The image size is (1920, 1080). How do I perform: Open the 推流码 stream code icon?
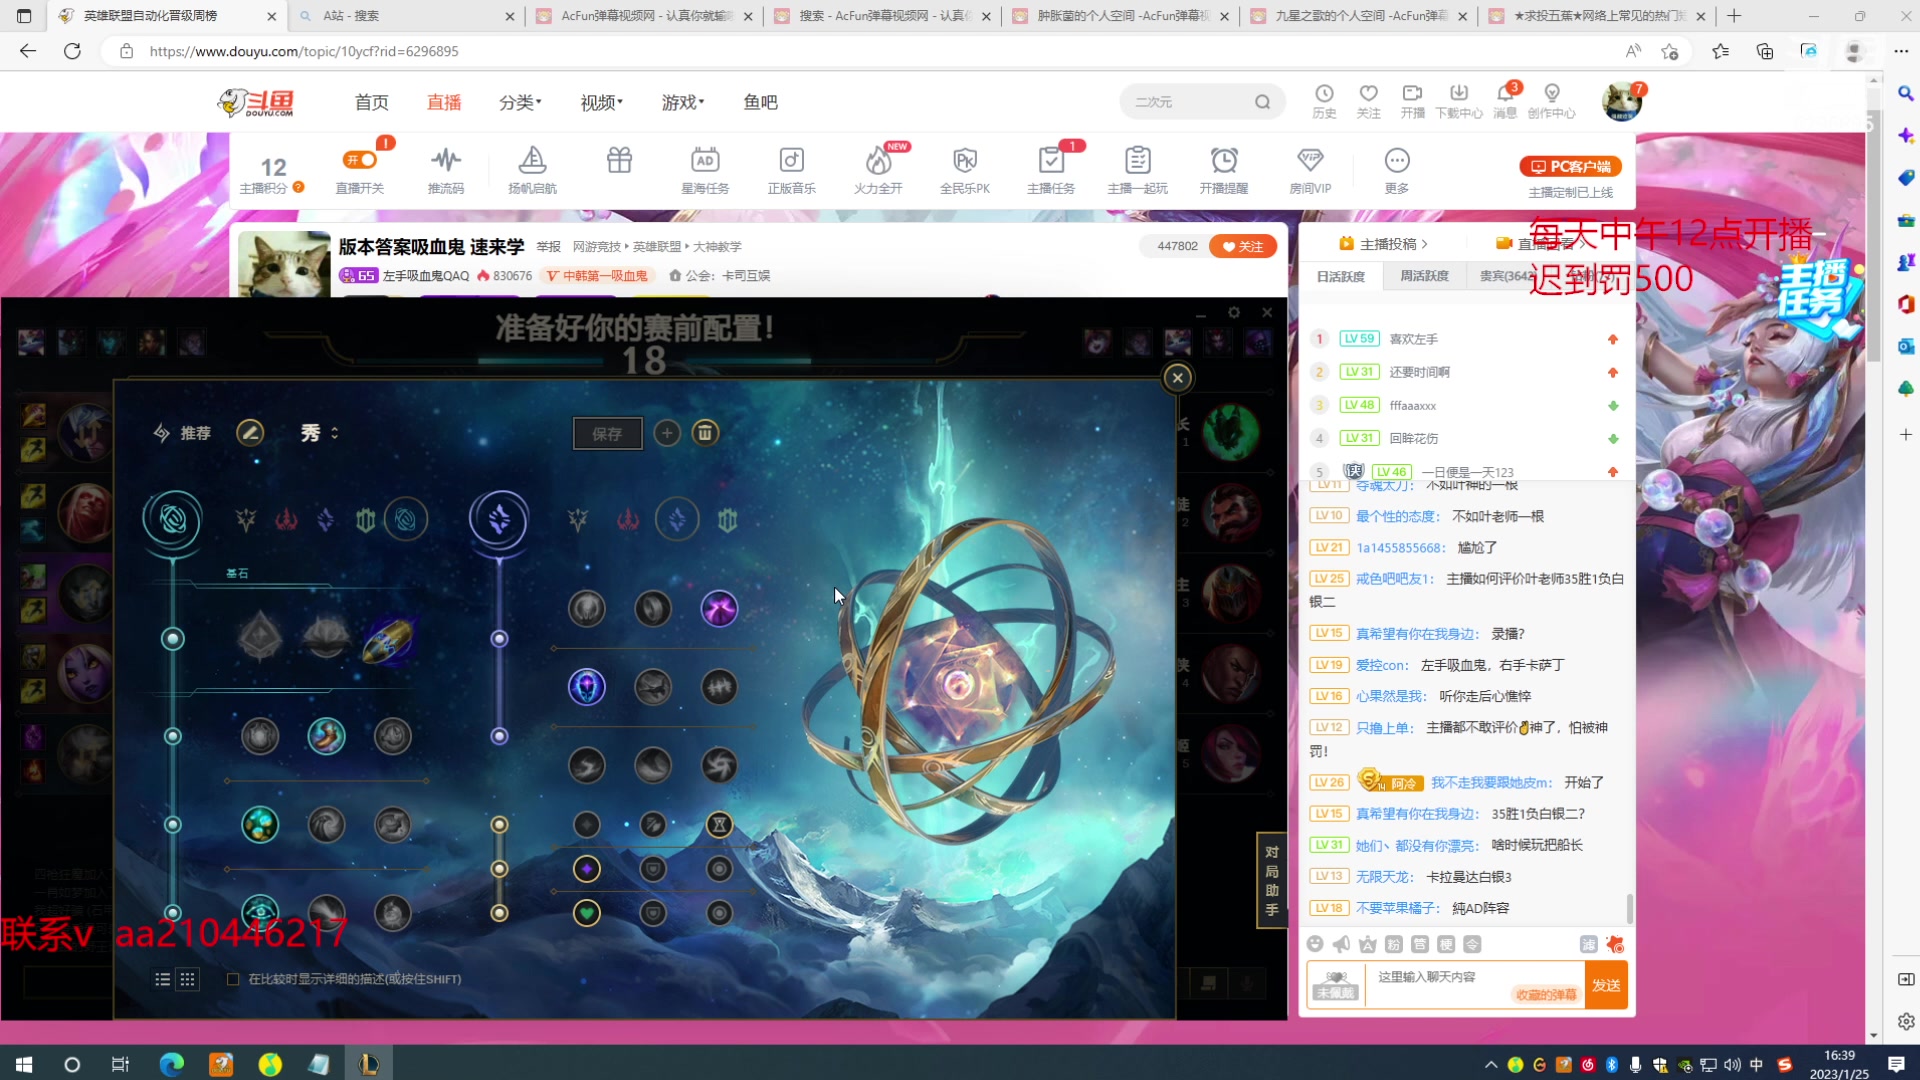click(x=446, y=160)
